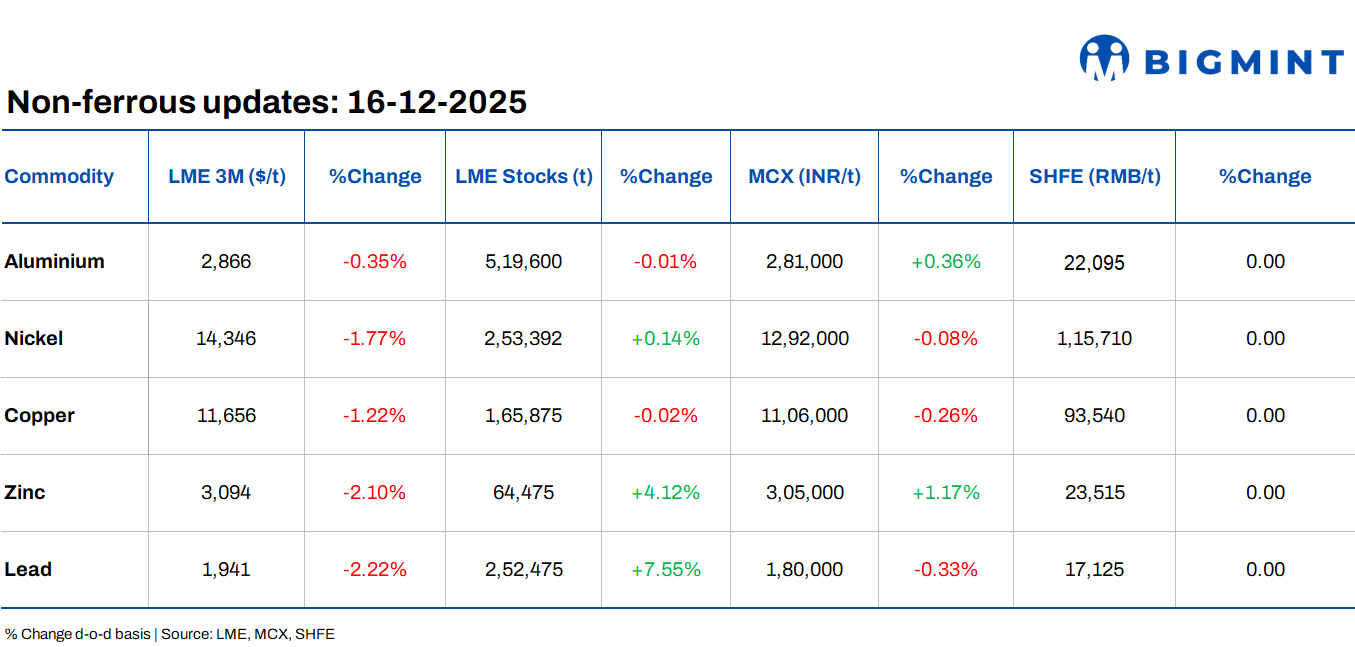Click the Lead row label
This screenshot has width=1355, height=647.
point(28,570)
